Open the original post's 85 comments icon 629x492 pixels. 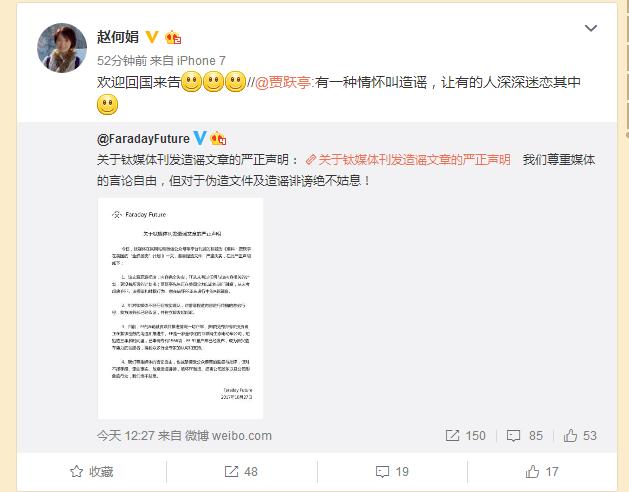pyautogui.click(x=525, y=435)
